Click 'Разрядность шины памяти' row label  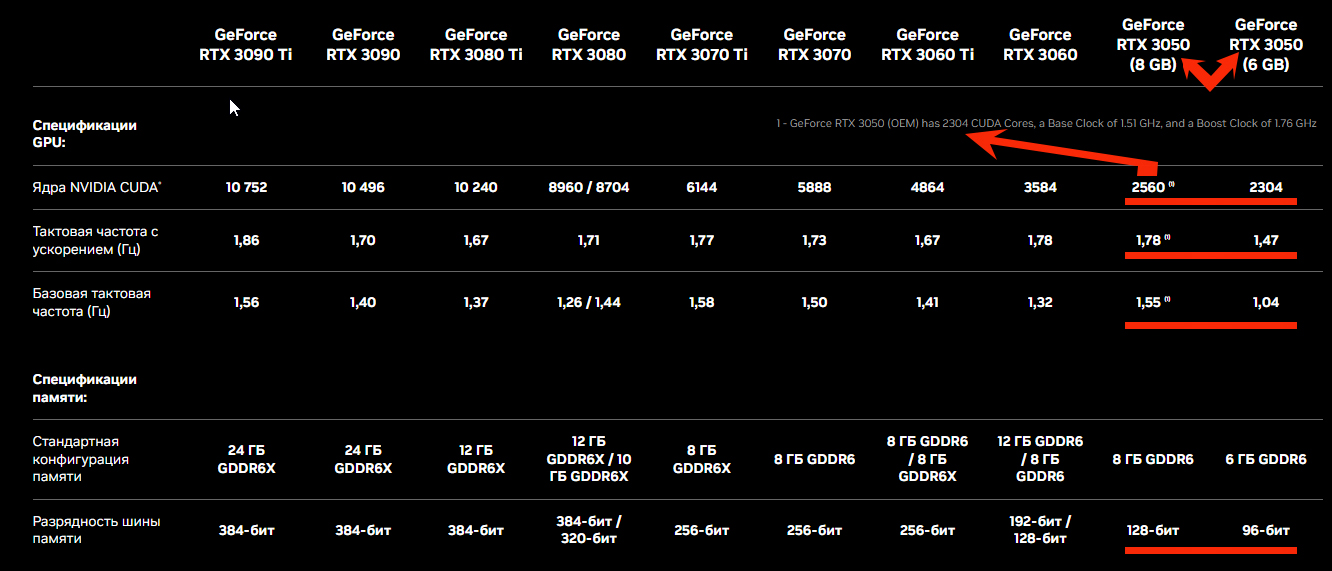(x=96, y=530)
